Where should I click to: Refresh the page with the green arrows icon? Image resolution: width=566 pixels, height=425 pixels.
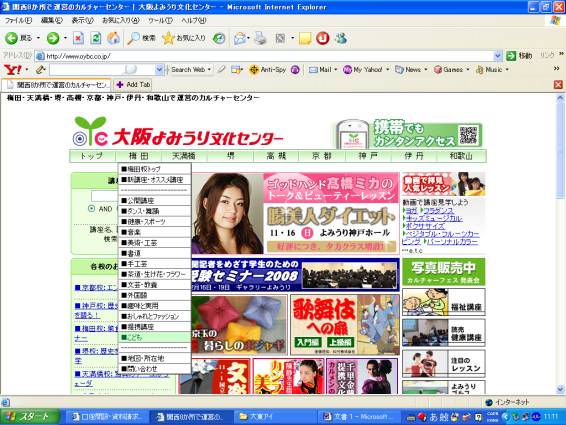tap(96, 38)
